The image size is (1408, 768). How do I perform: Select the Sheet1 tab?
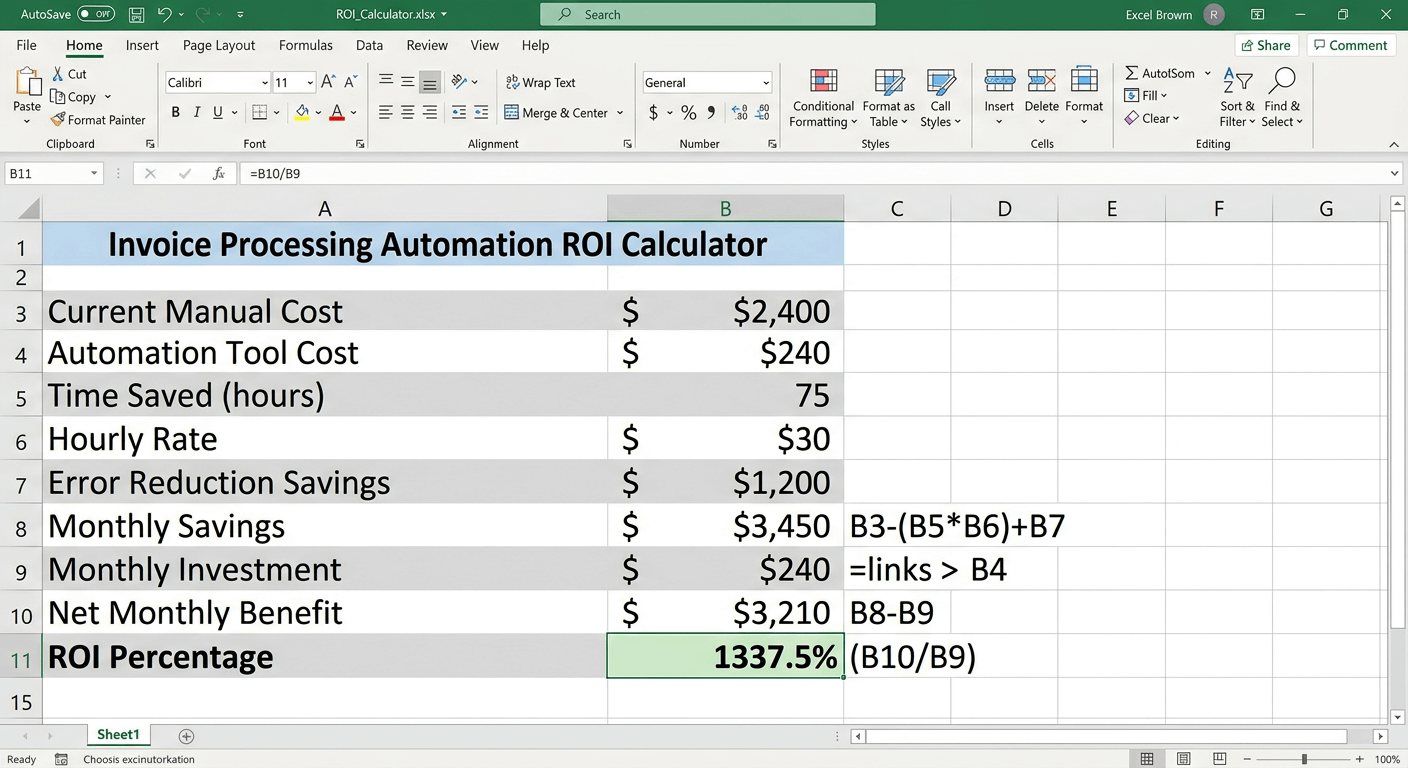(118, 735)
